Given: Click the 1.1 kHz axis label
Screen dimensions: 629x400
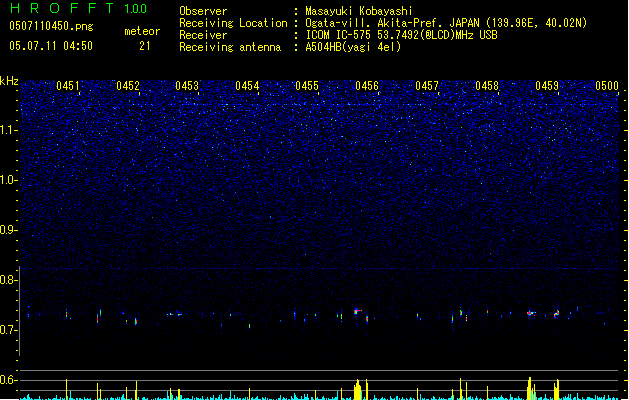Looking at the screenshot, I should (x=8, y=130).
